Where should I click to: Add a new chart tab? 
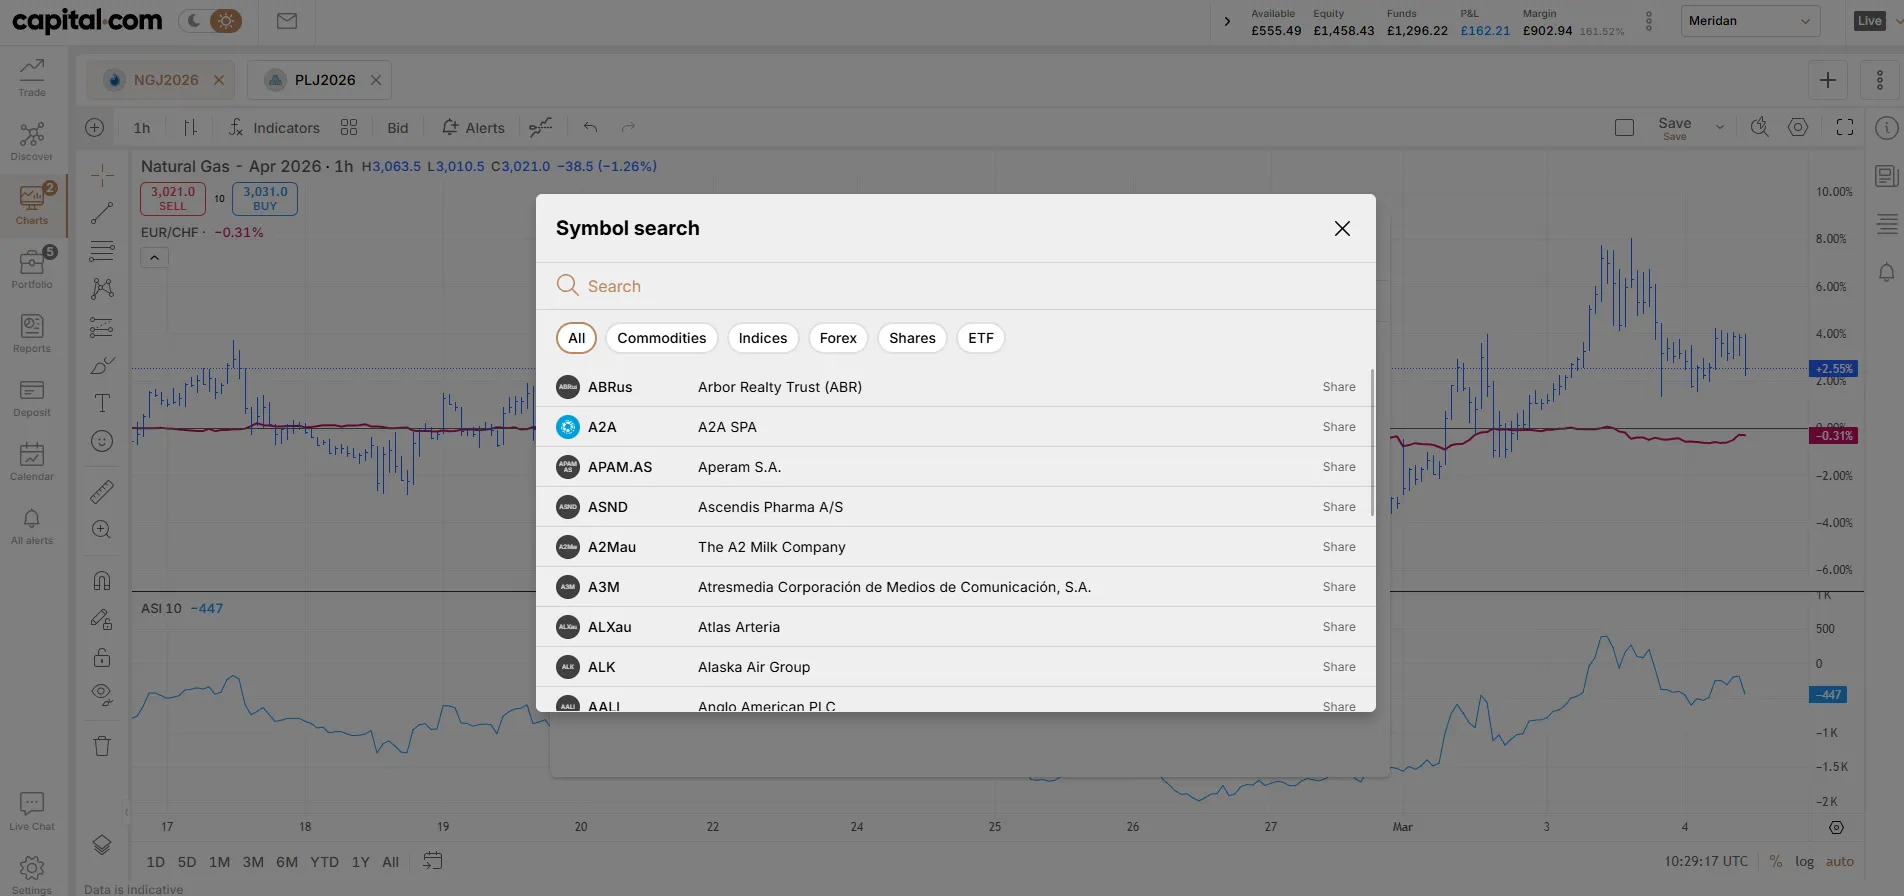[x=1827, y=80]
